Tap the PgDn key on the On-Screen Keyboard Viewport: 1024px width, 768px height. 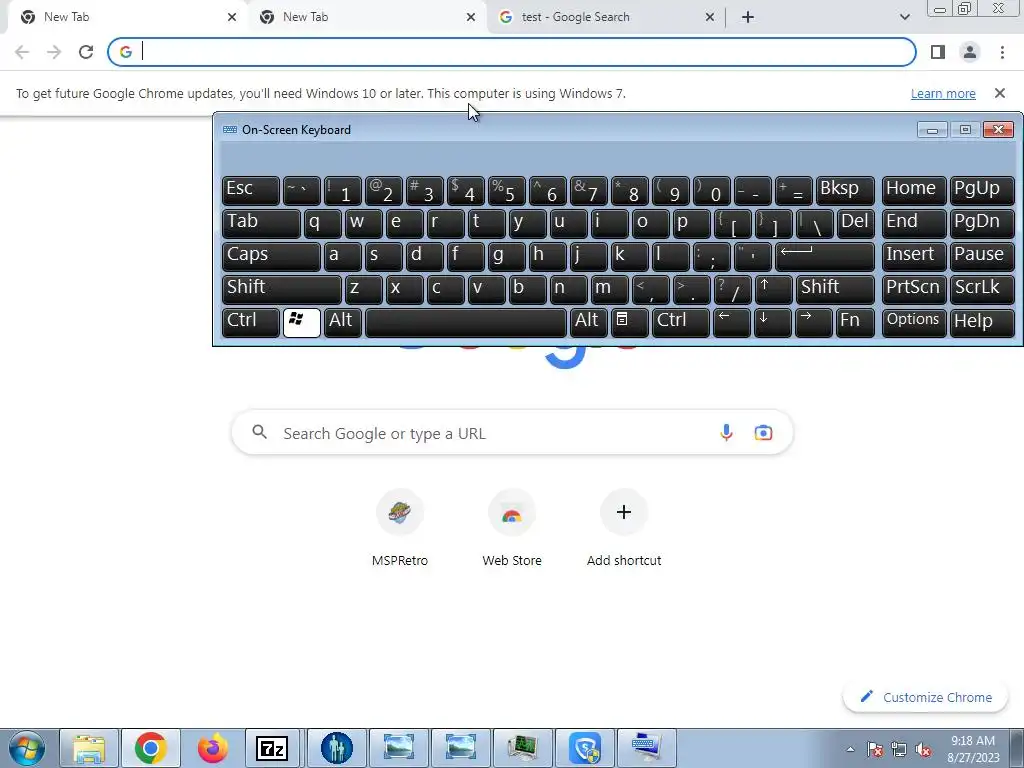point(982,223)
